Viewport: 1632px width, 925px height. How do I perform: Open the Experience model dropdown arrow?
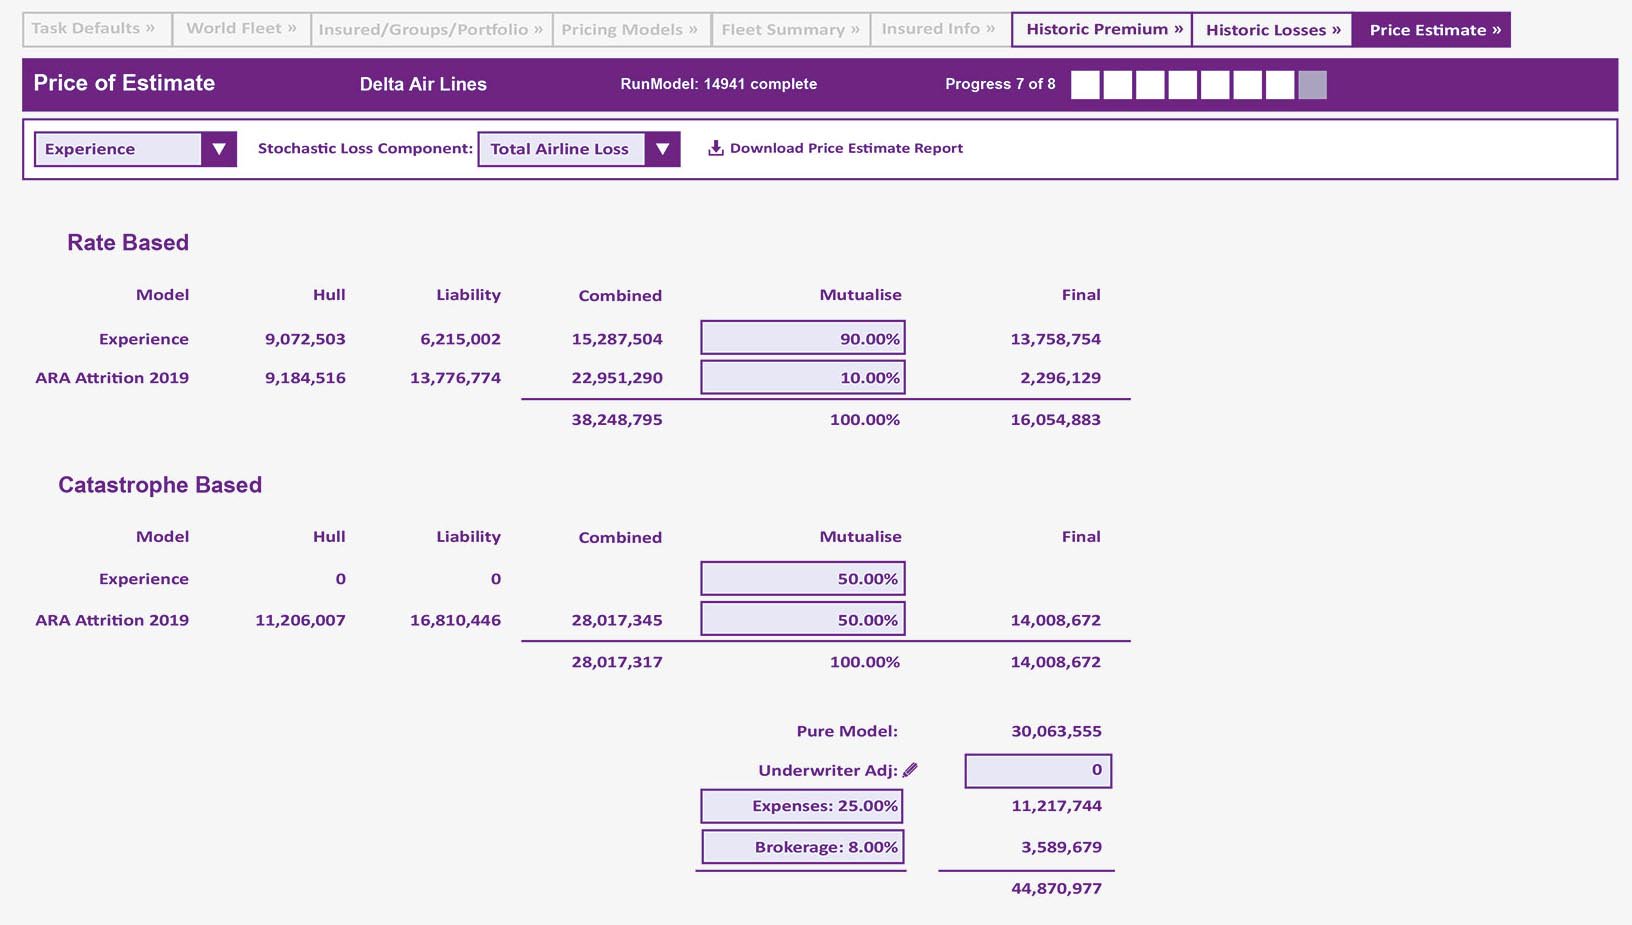[x=218, y=149]
